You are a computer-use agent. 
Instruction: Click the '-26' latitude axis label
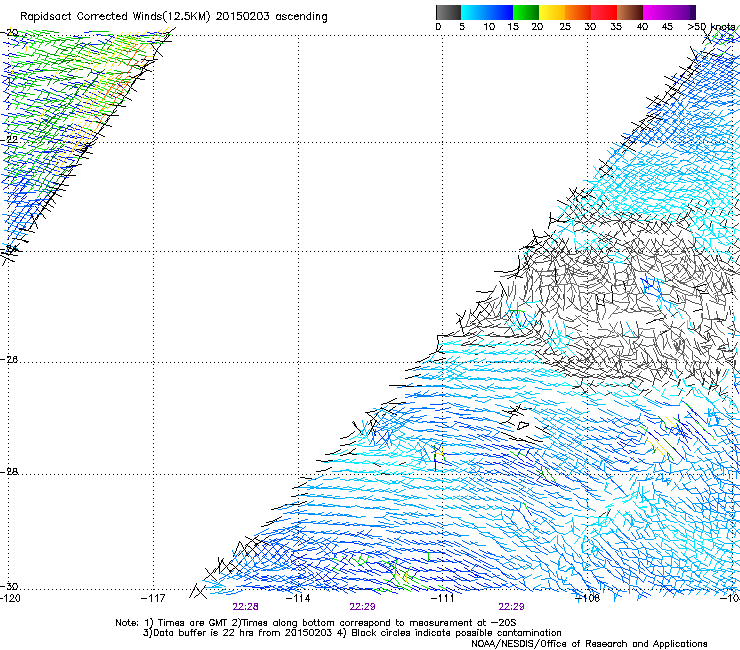(x=9, y=360)
